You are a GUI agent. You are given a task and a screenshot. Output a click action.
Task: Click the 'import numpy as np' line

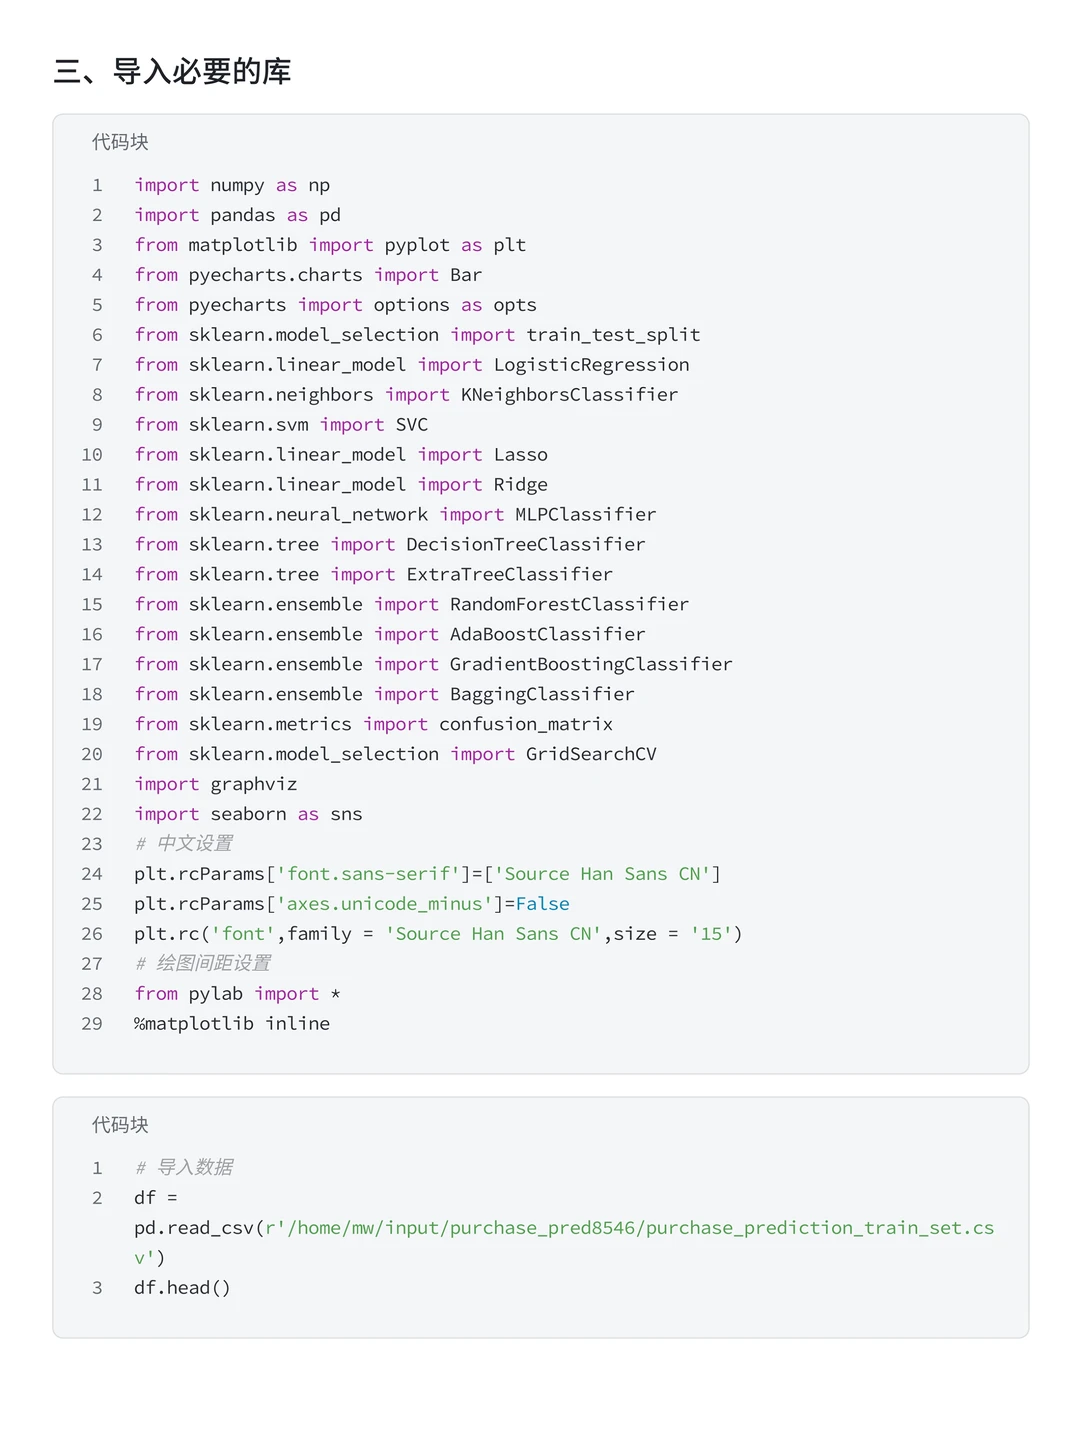click(232, 185)
